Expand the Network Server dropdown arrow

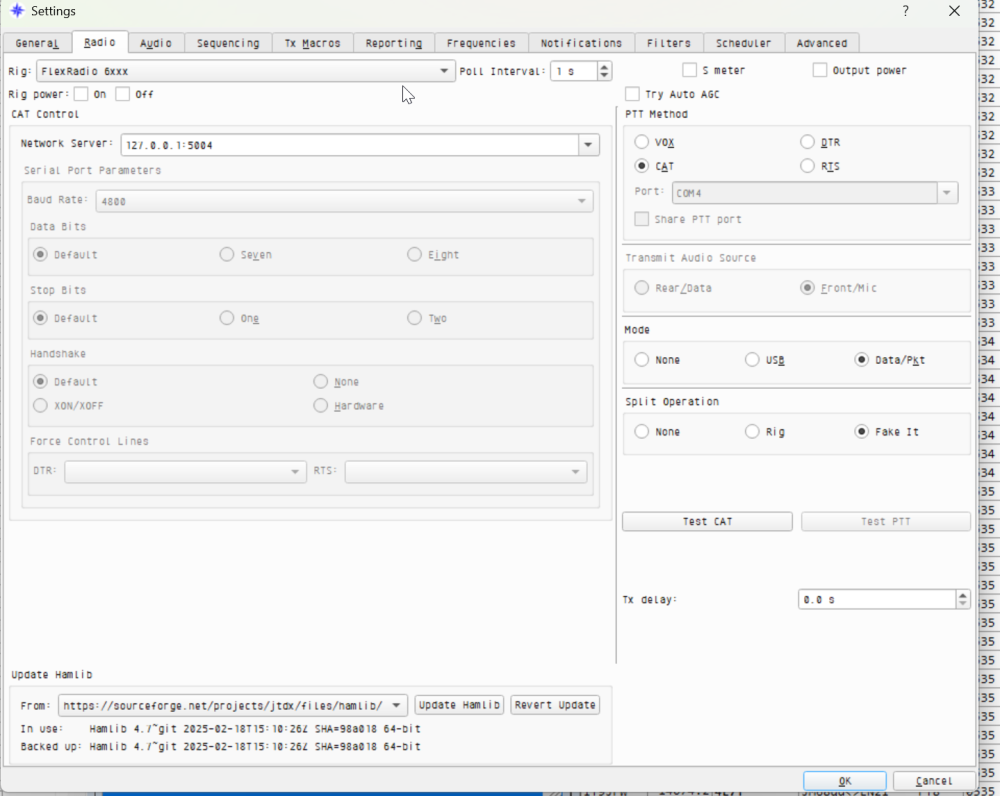[x=589, y=145]
